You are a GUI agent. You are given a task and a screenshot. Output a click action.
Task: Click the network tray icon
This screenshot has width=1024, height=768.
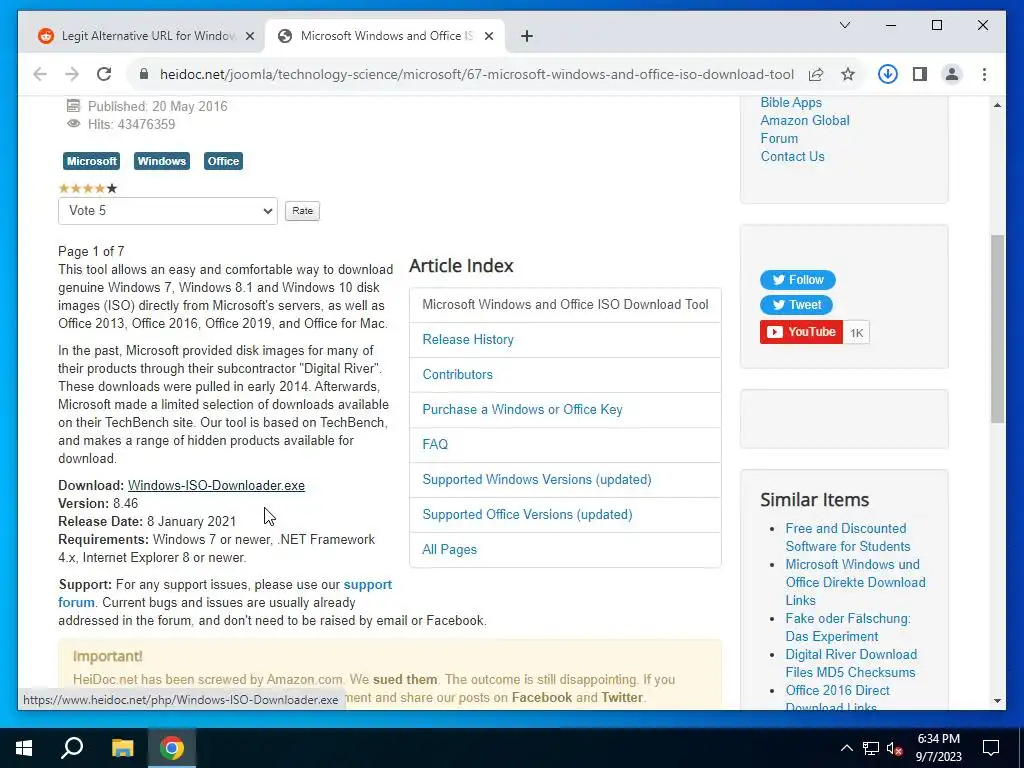tap(871, 748)
